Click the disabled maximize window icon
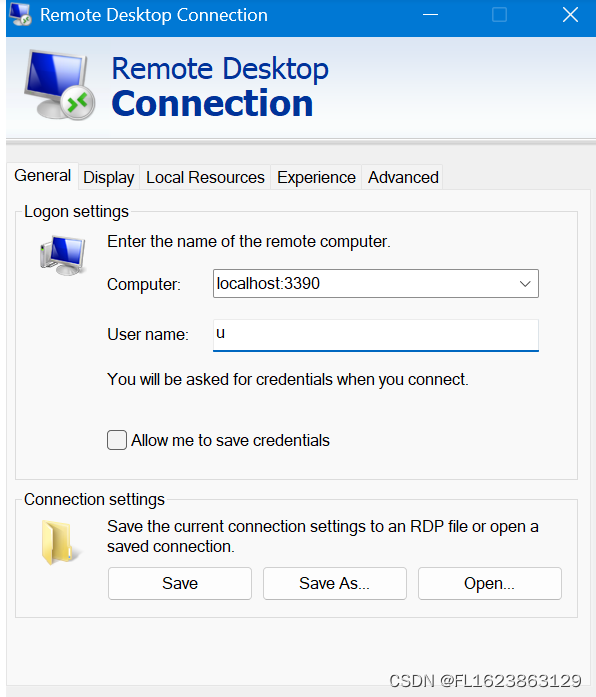This screenshot has height=697, width=596. (x=500, y=15)
